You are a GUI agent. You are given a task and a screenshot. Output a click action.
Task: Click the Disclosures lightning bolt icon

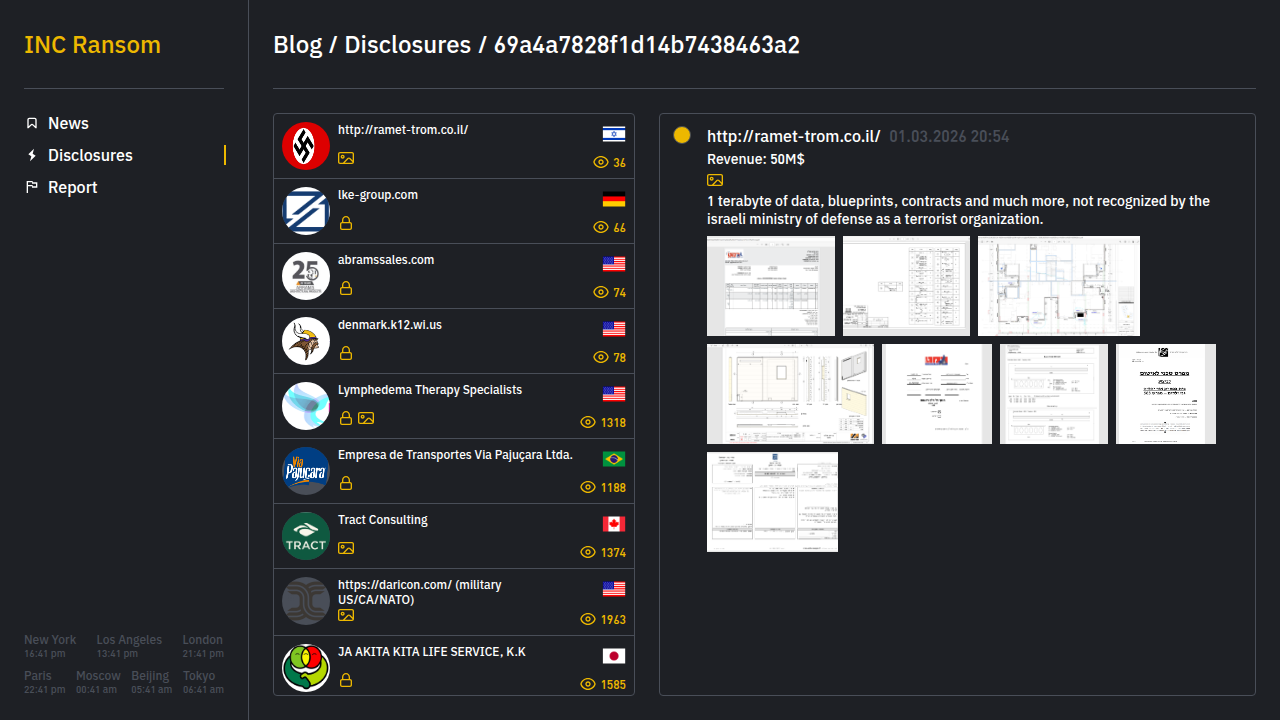click(x=32, y=155)
